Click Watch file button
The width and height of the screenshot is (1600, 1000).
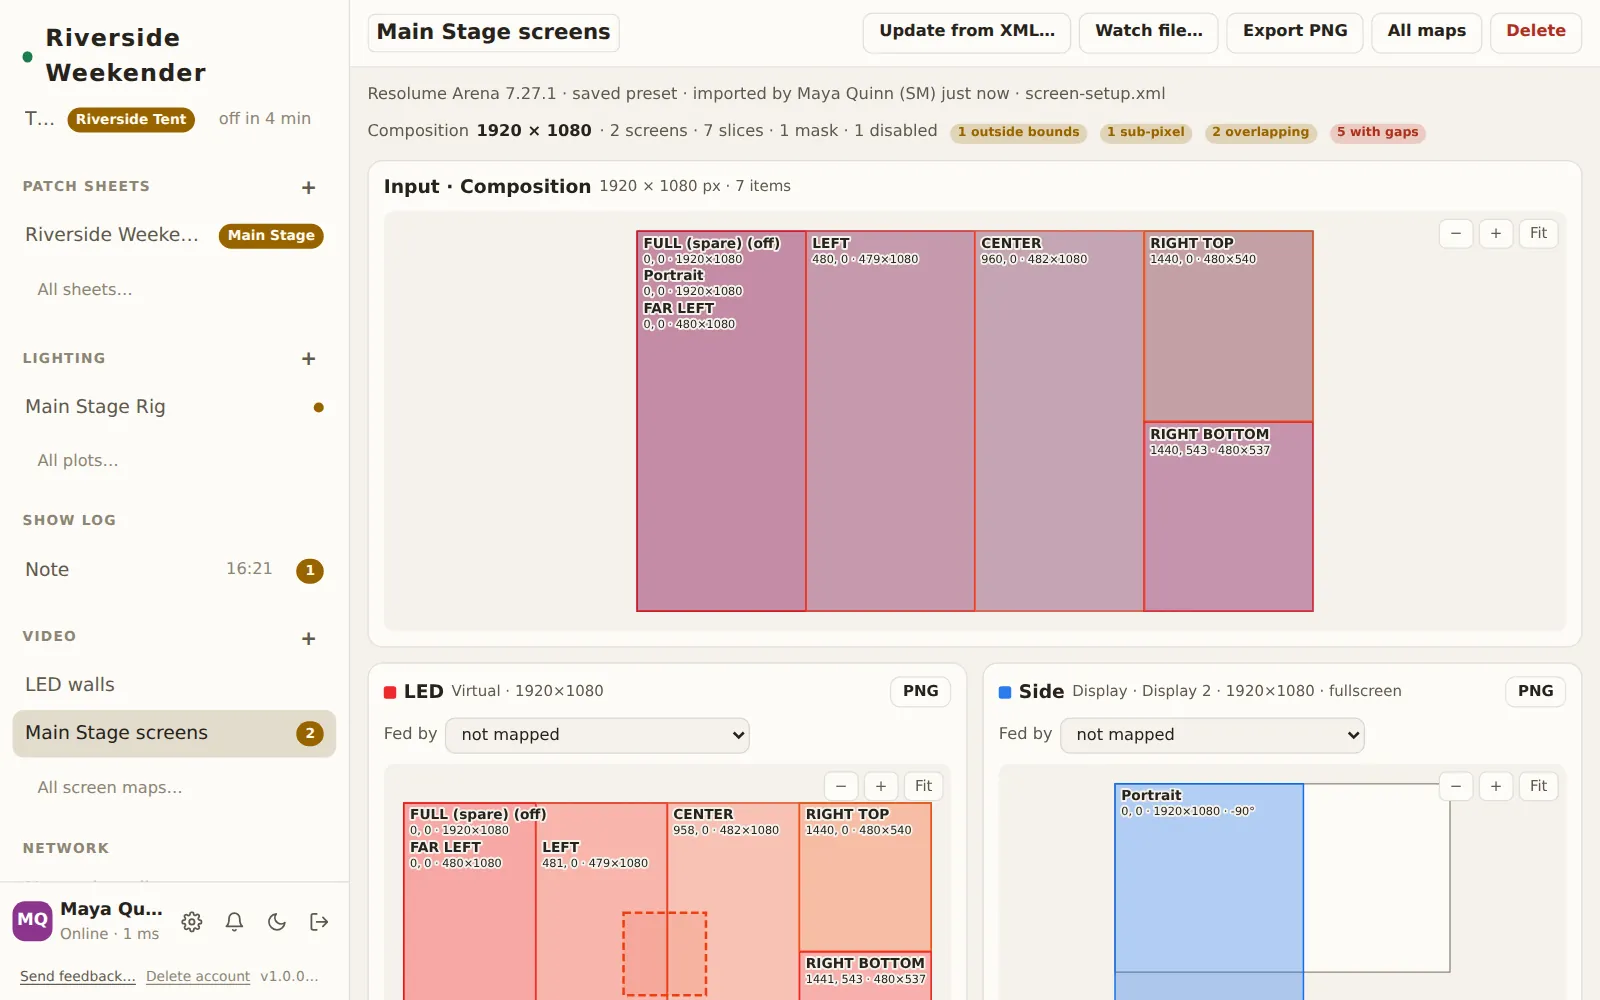[1149, 32]
